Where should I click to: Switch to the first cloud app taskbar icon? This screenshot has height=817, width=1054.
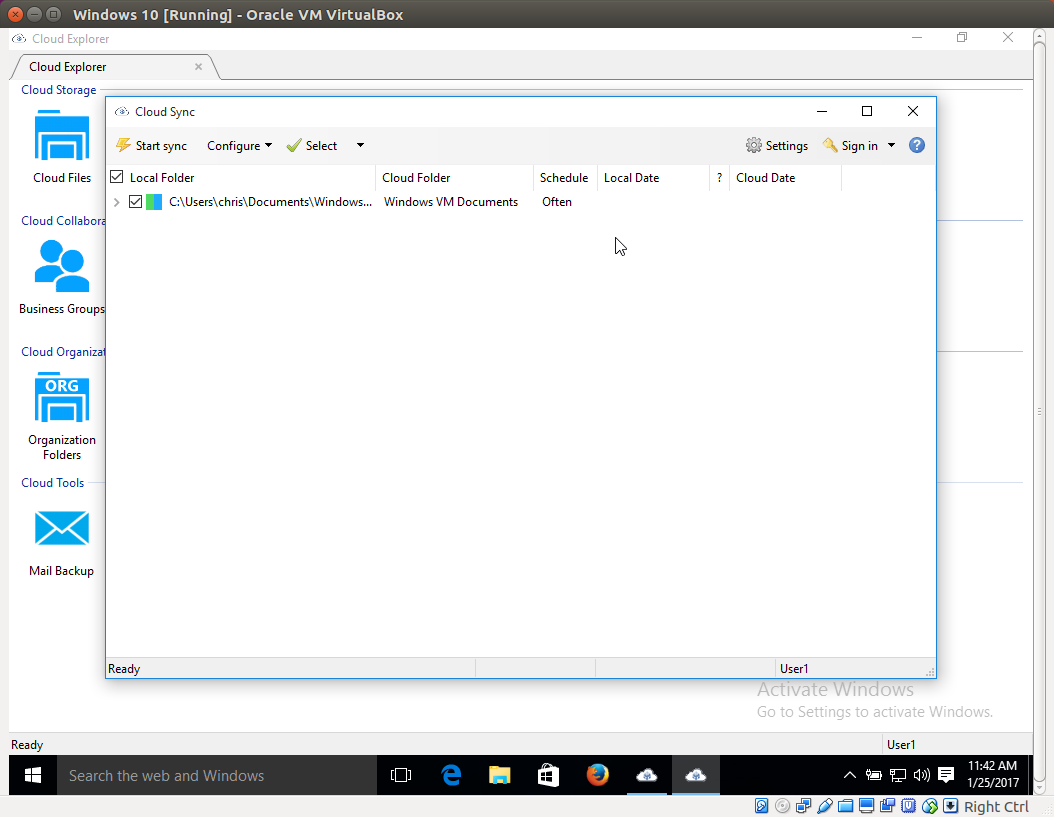click(x=647, y=775)
